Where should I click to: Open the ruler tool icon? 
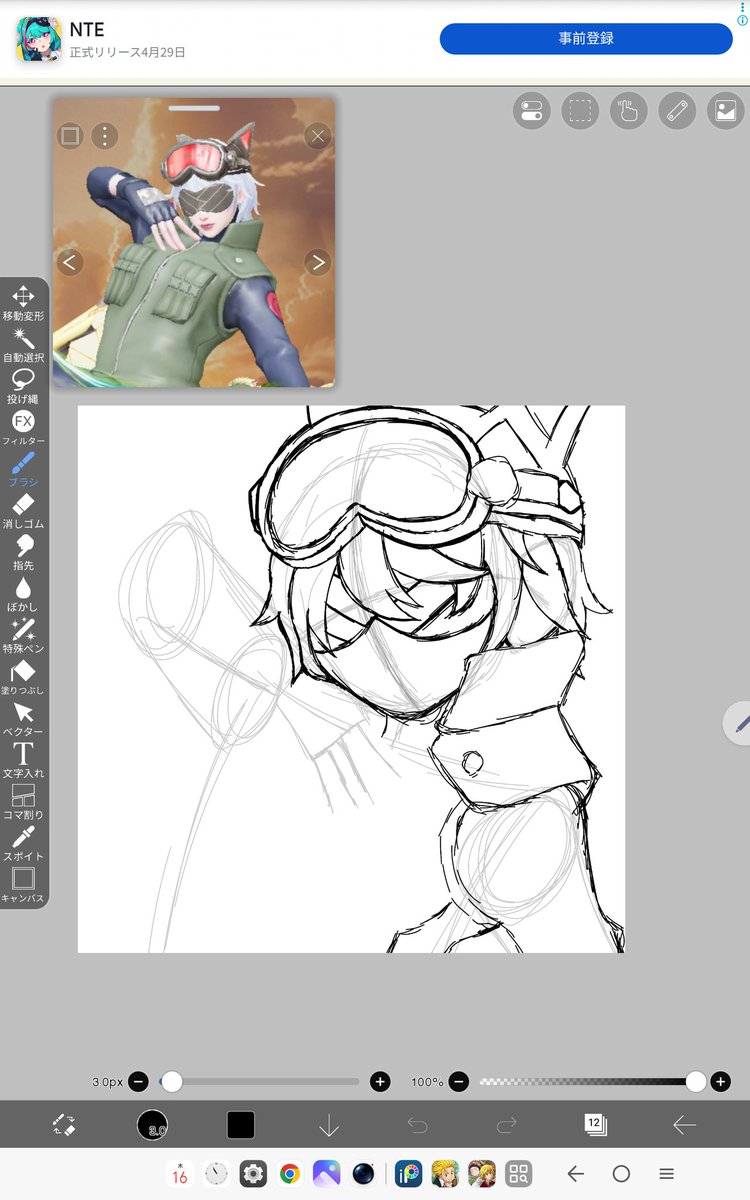677,110
